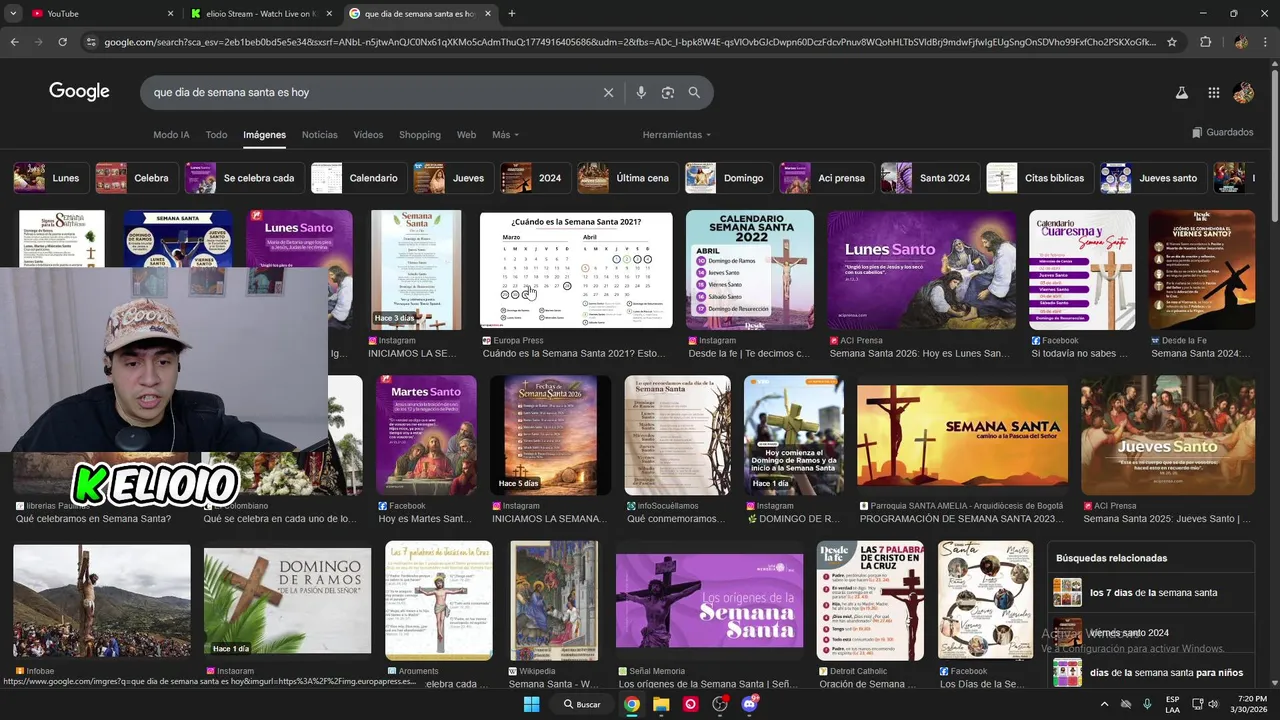This screenshot has height=720, width=1280.
Task: Filter images by Citas bíblicas chip
Action: click(x=1040, y=178)
